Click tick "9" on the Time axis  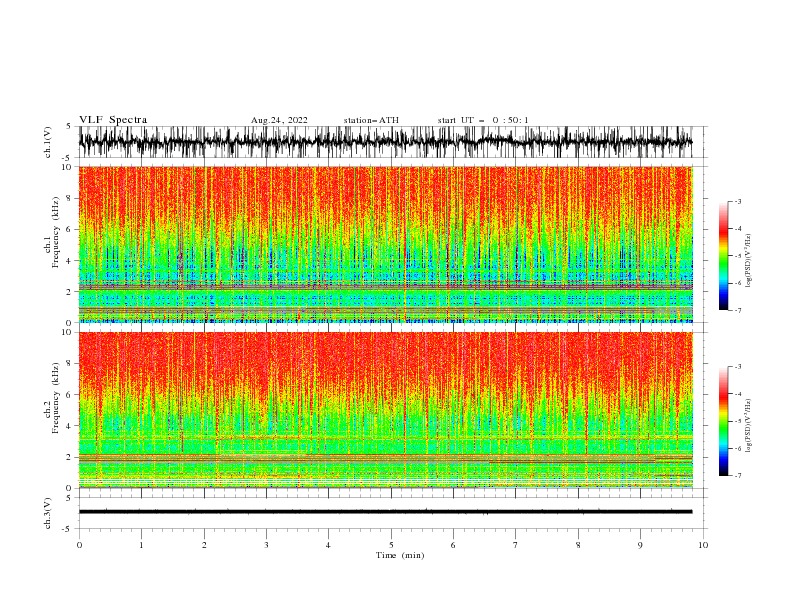coord(640,545)
